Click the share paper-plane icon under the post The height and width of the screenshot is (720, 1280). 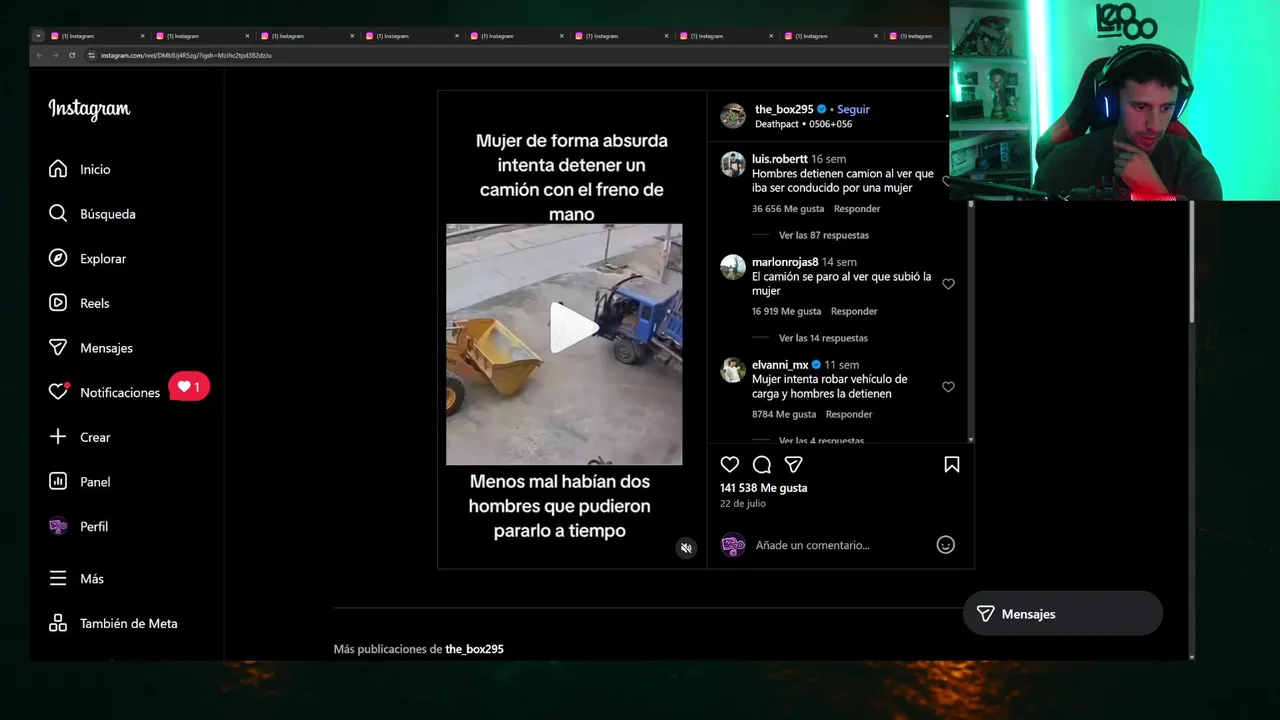point(793,464)
